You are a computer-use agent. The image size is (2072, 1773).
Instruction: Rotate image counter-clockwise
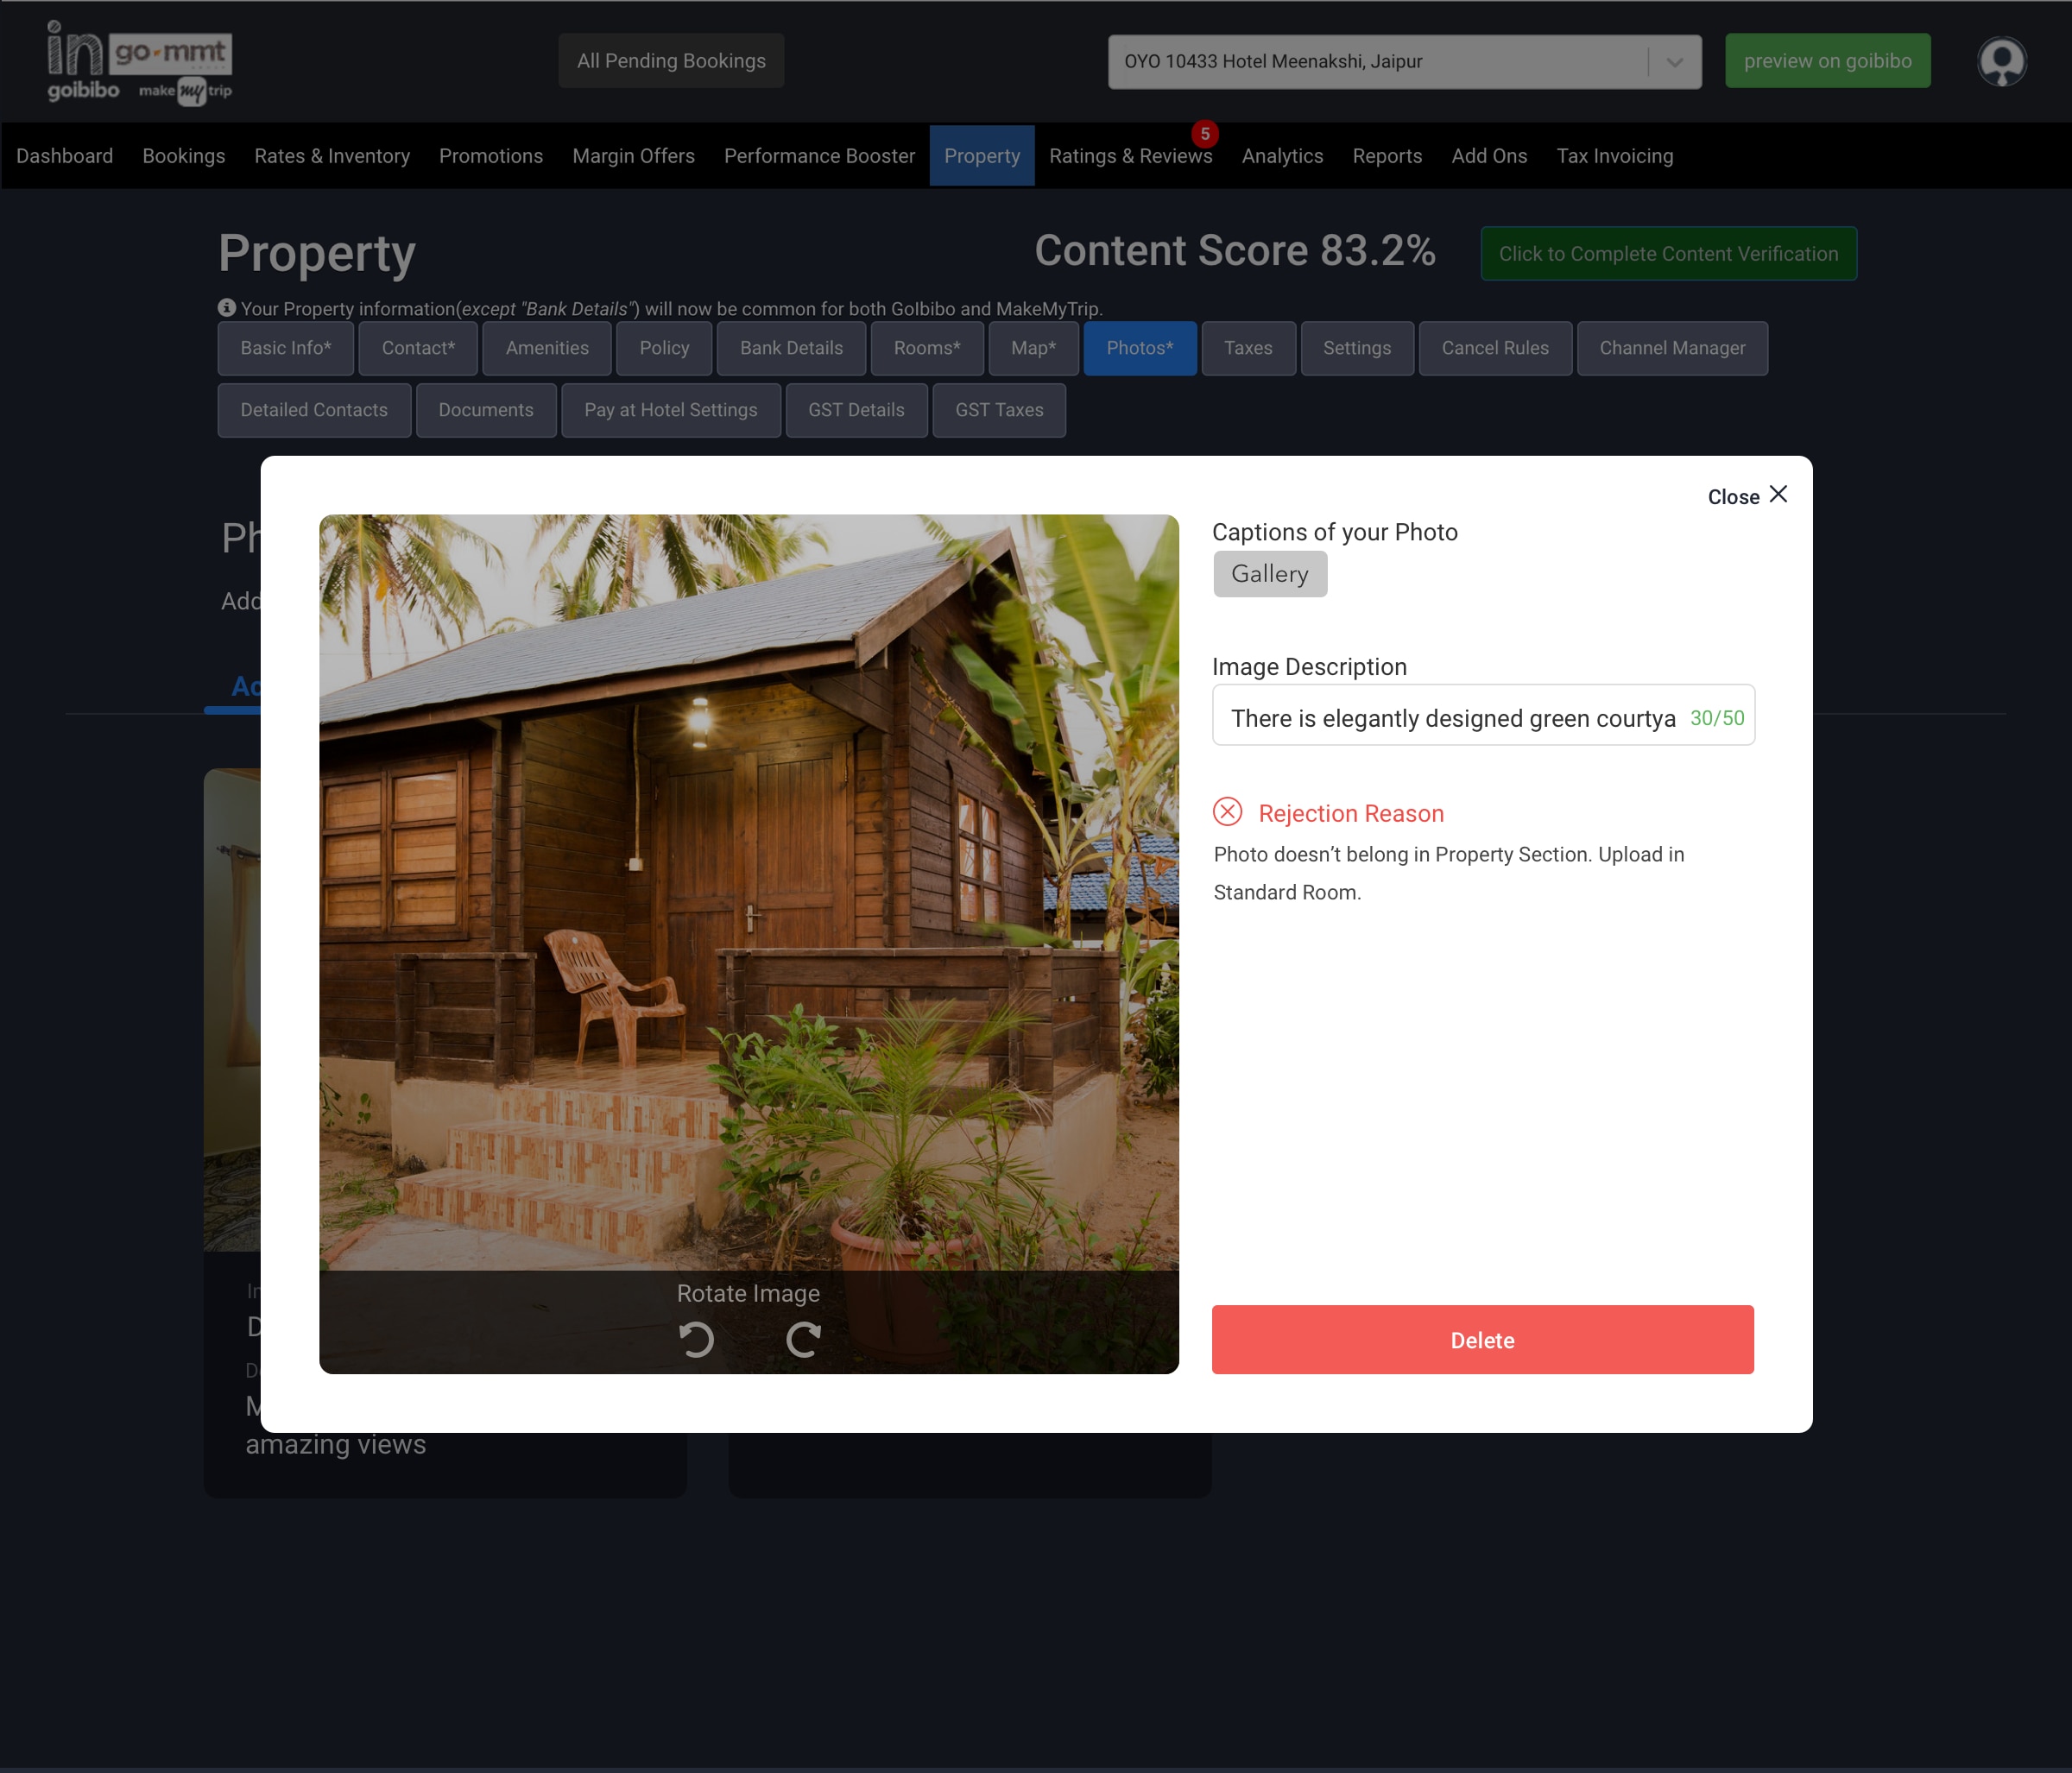pos(697,1339)
